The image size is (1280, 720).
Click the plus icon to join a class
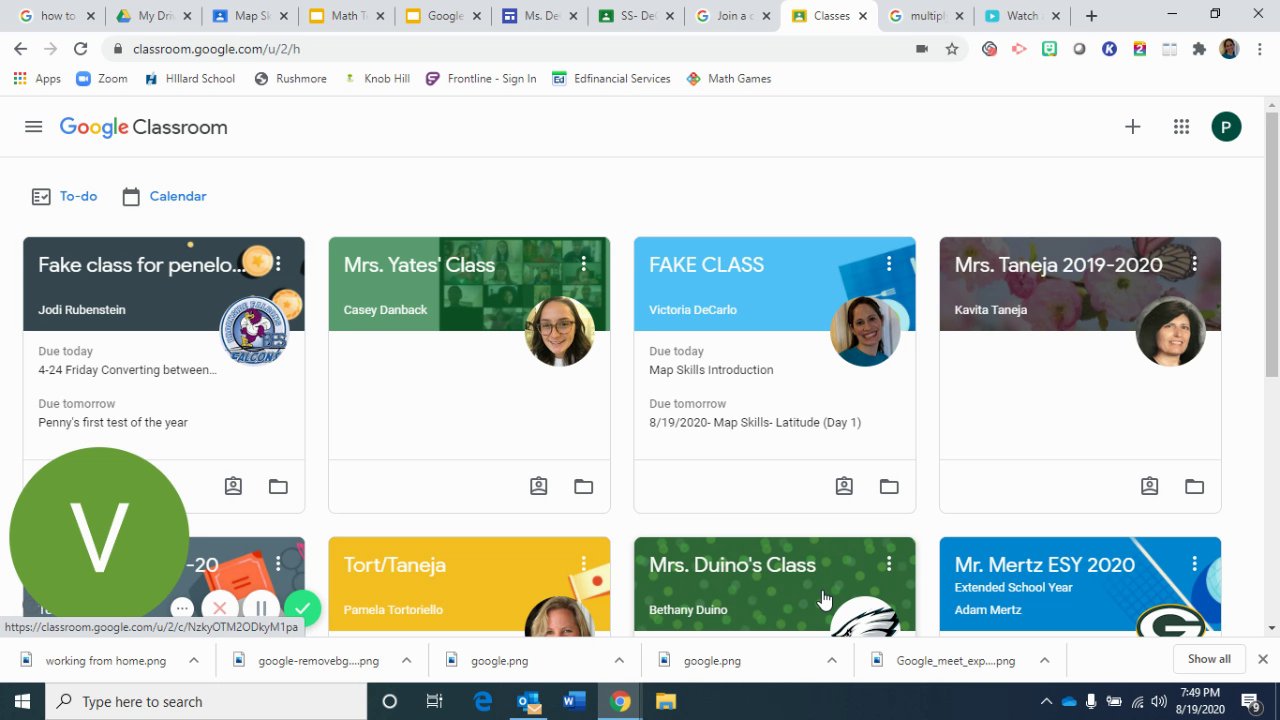[1132, 127]
